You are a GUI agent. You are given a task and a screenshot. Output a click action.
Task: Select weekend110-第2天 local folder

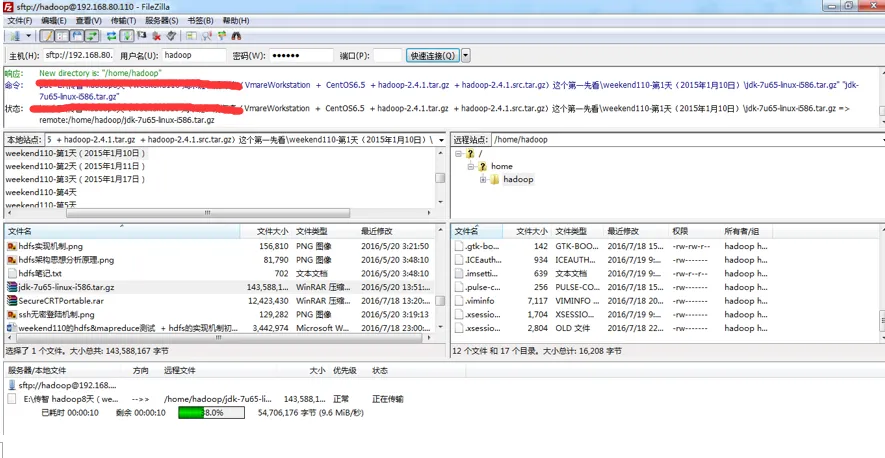(76, 166)
